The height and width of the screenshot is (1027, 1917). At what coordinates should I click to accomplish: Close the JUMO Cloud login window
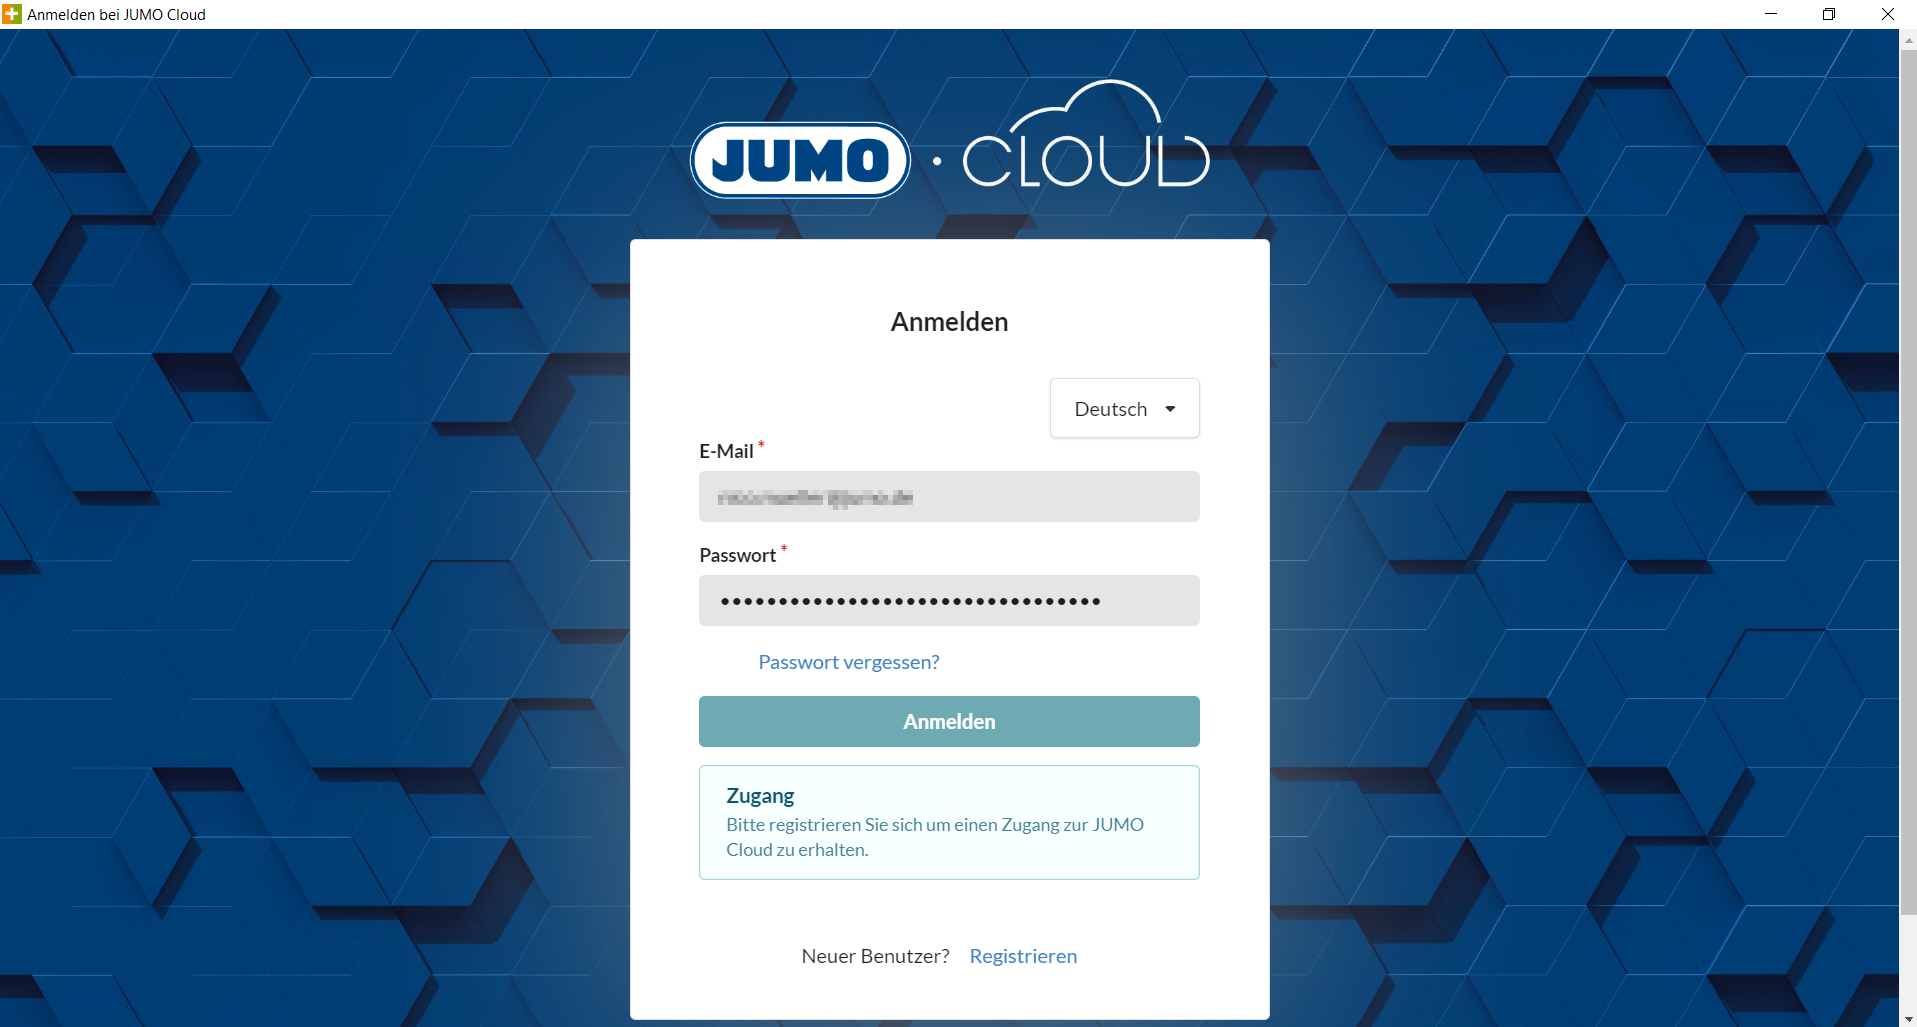click(1887, 14)
